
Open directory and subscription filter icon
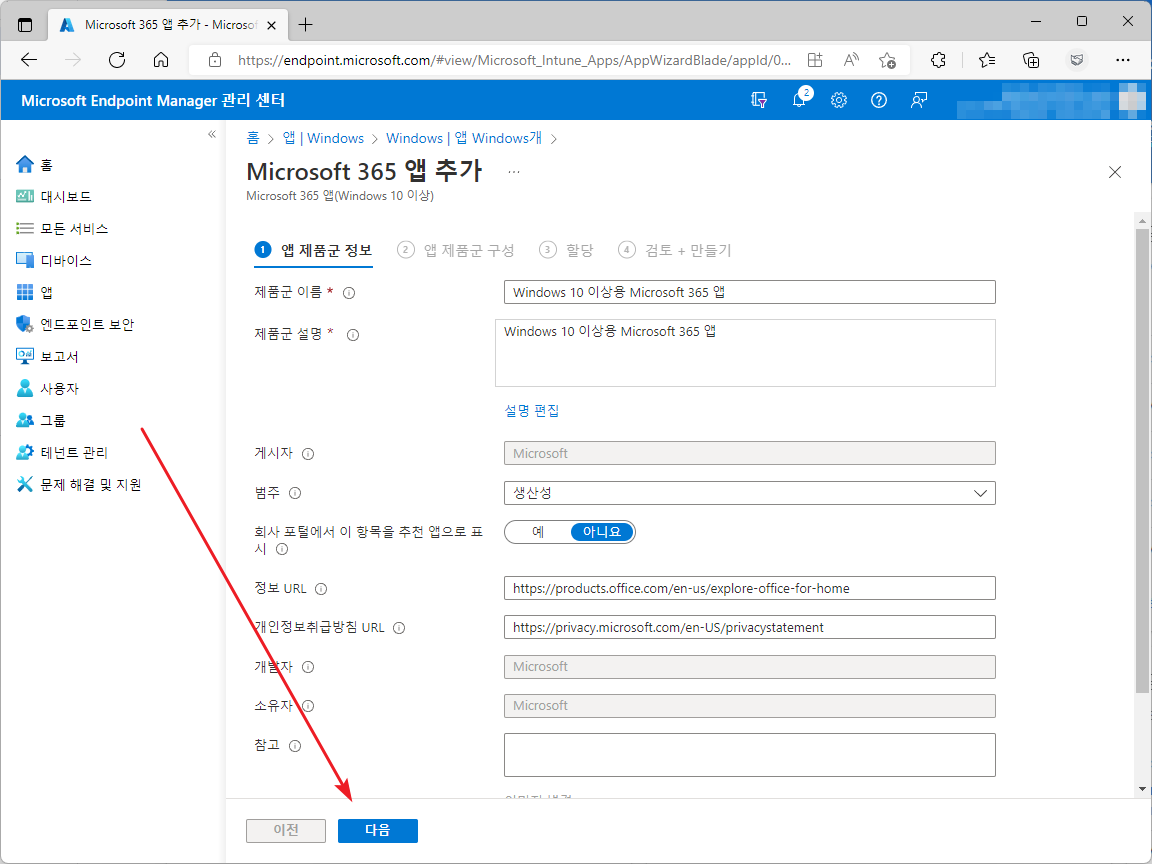[x=759, y=100]
